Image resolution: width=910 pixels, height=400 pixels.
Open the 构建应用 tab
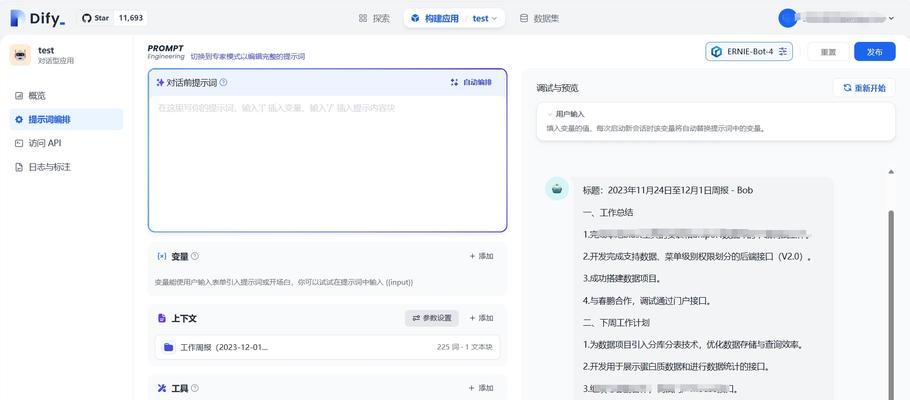435,19
